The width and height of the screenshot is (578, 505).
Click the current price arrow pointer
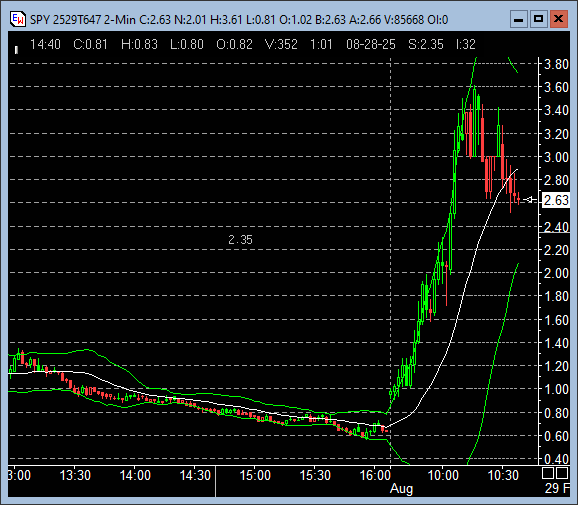point(529,200)
